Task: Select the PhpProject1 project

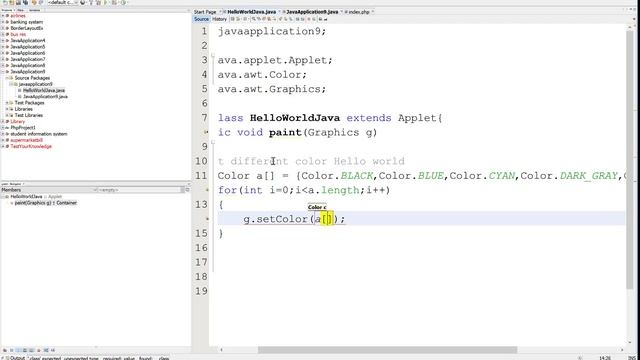Action: pyautogui.click(x=23, y=128)
